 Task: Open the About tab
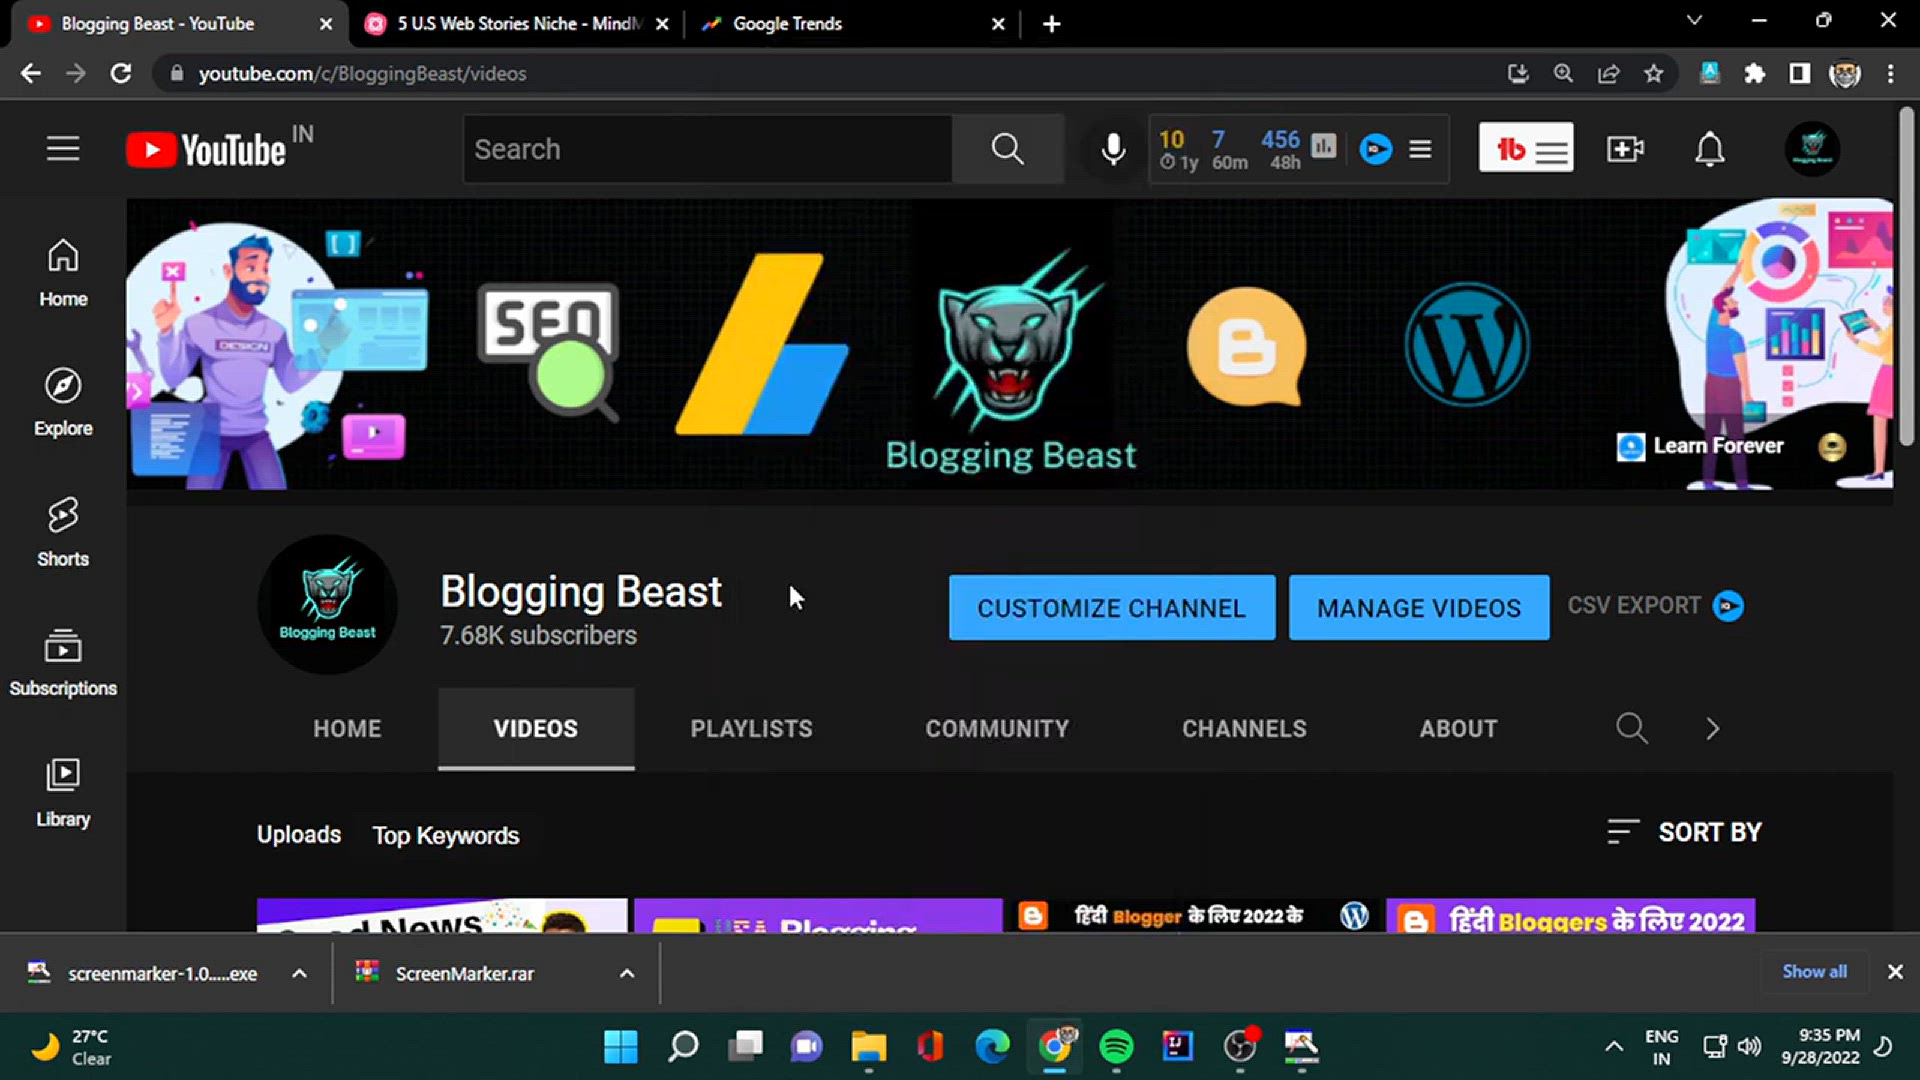[x=1458, y=728]
